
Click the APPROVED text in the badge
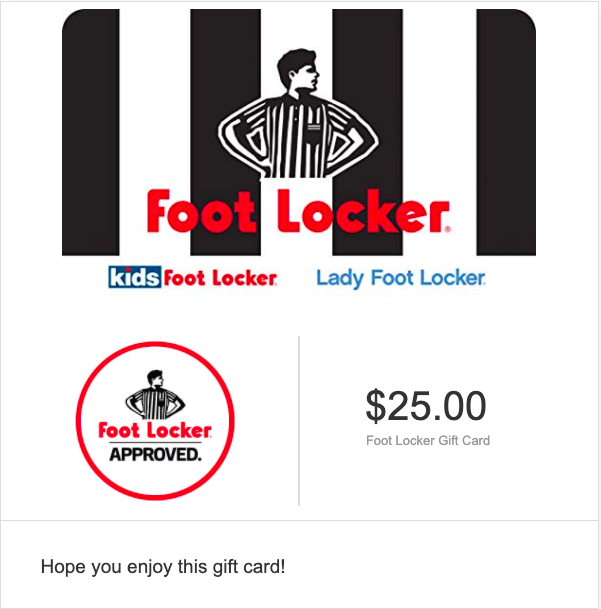tap(155, 454)
